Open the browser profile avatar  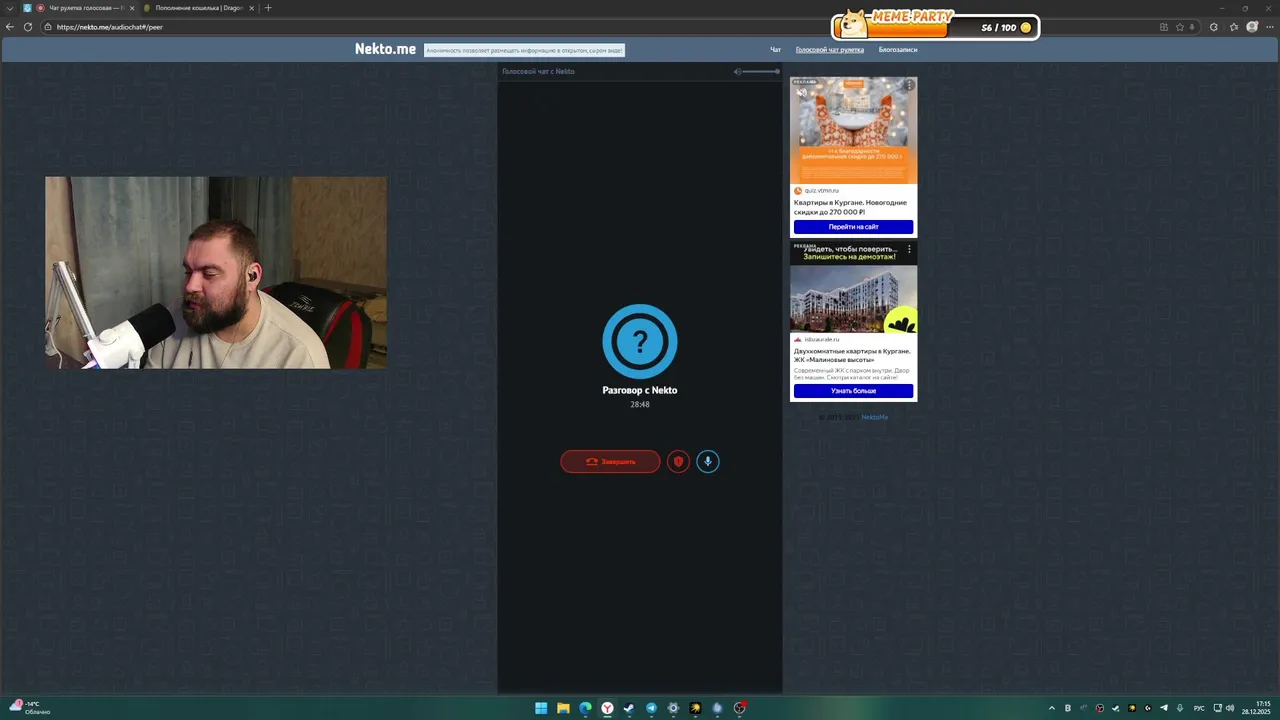point(1252,27)
